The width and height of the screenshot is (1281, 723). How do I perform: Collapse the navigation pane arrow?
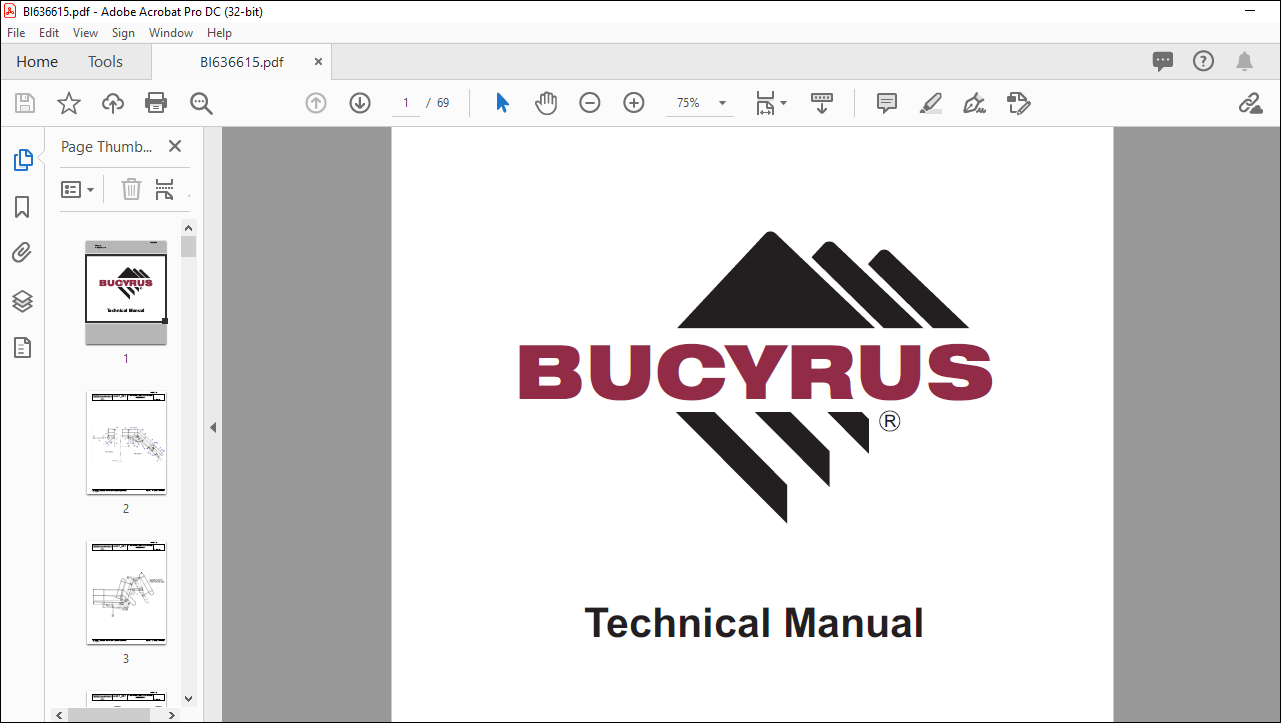tap(212, 427)
